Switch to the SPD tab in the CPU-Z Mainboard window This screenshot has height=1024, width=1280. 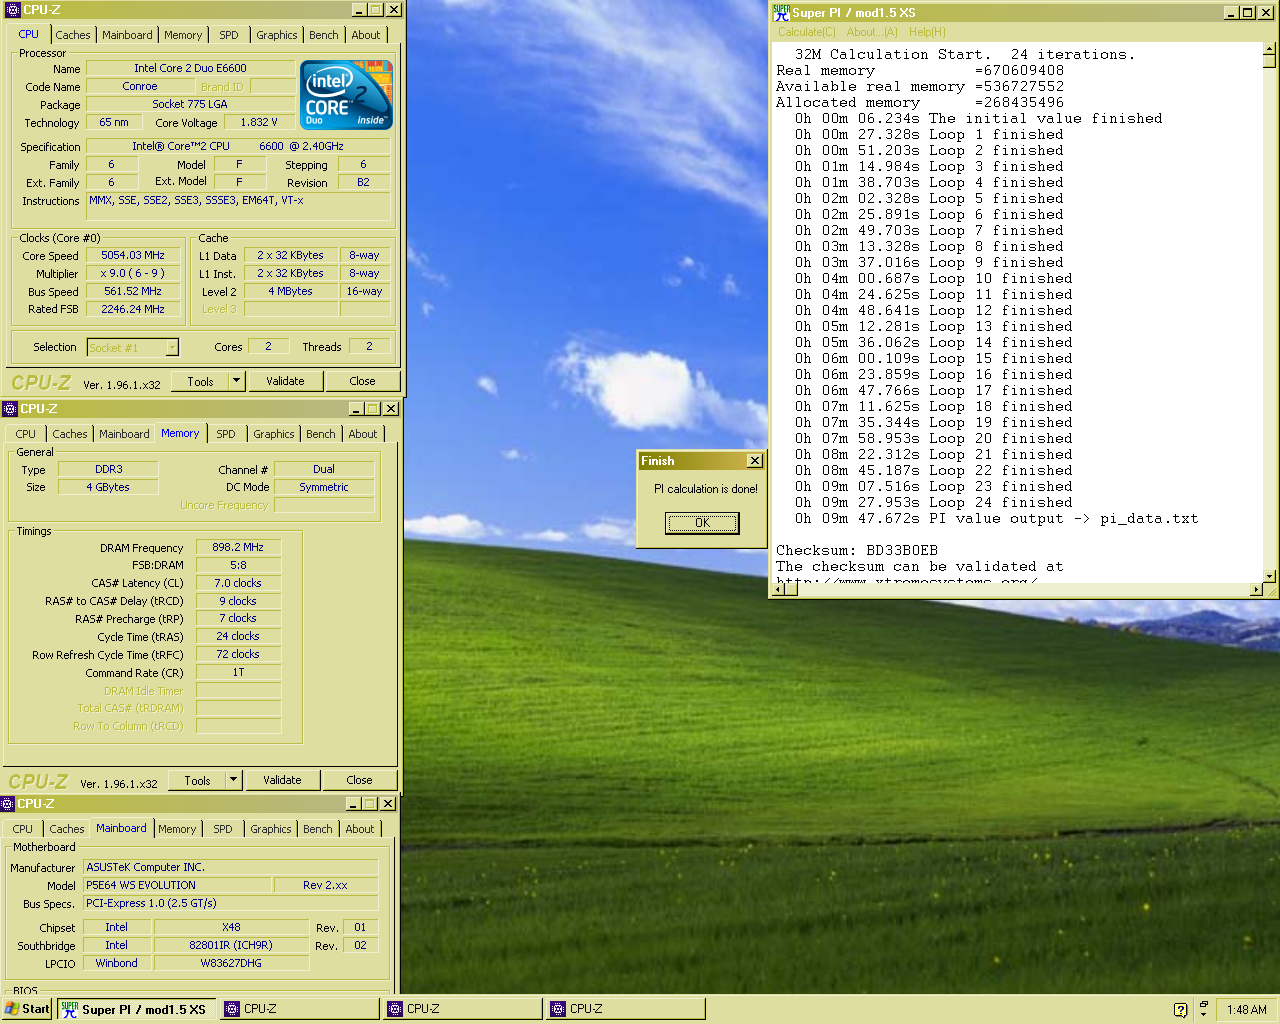(x=223, y=829)
